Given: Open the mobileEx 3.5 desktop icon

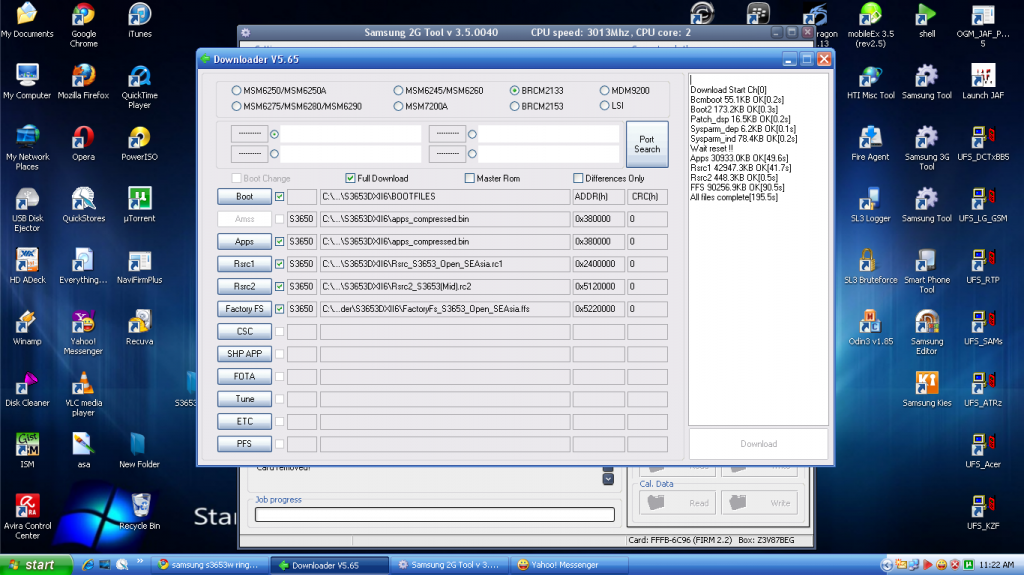Looking at the screenshot, I should [871, 25].
